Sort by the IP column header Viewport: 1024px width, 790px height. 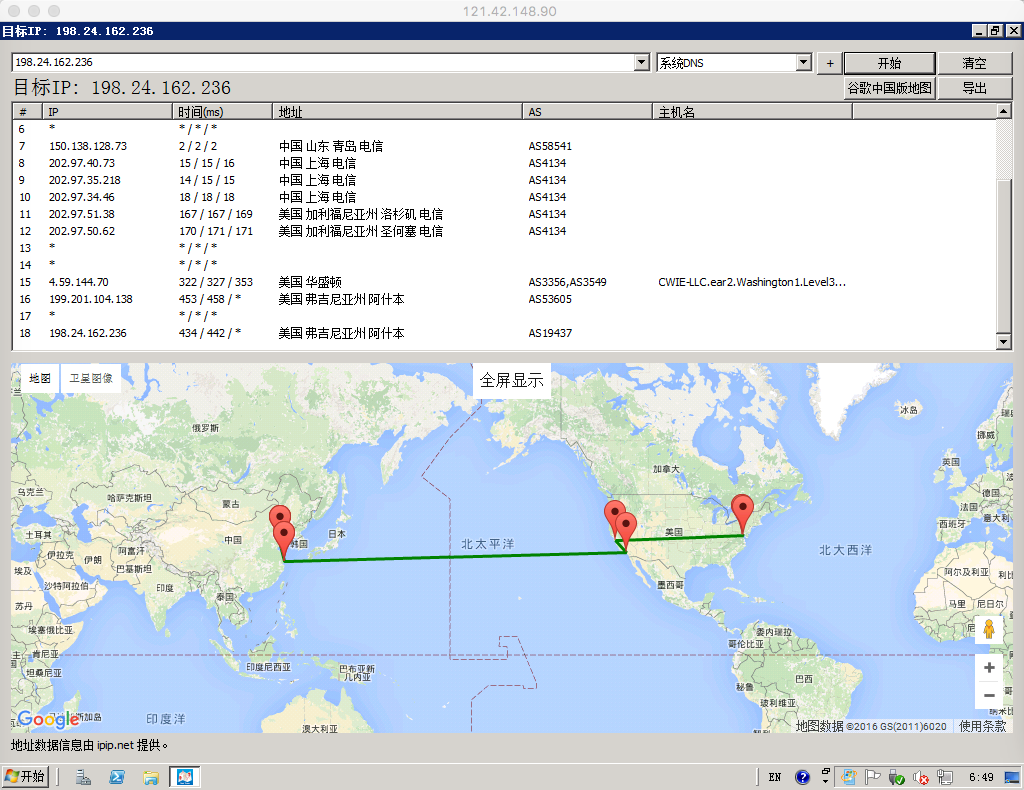coord(107,112)
